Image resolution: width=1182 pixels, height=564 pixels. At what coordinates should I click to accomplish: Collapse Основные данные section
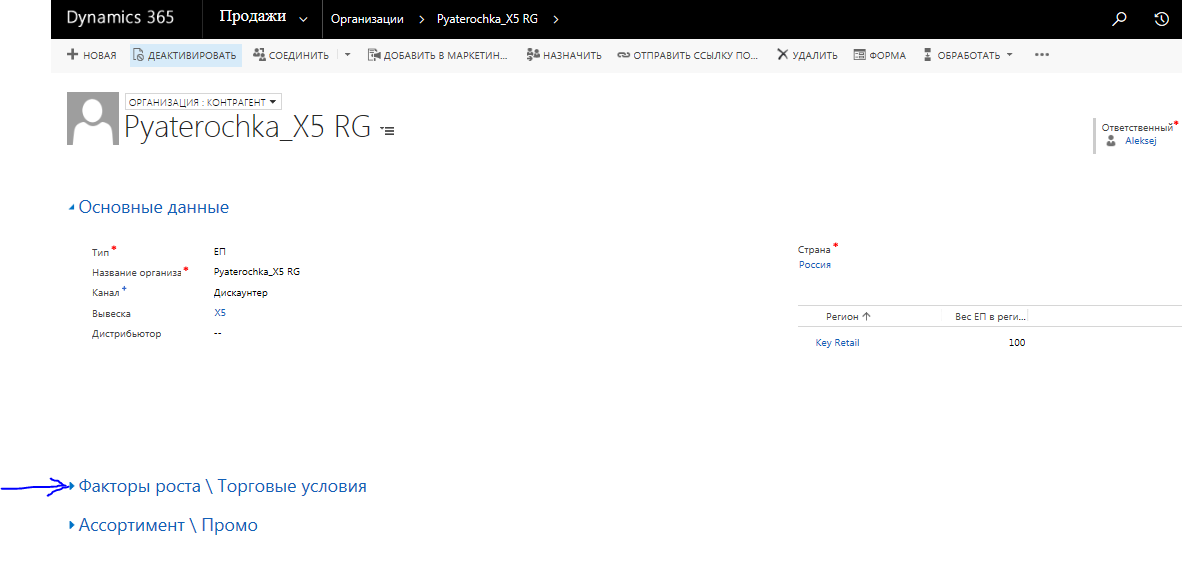click(149, 207)
